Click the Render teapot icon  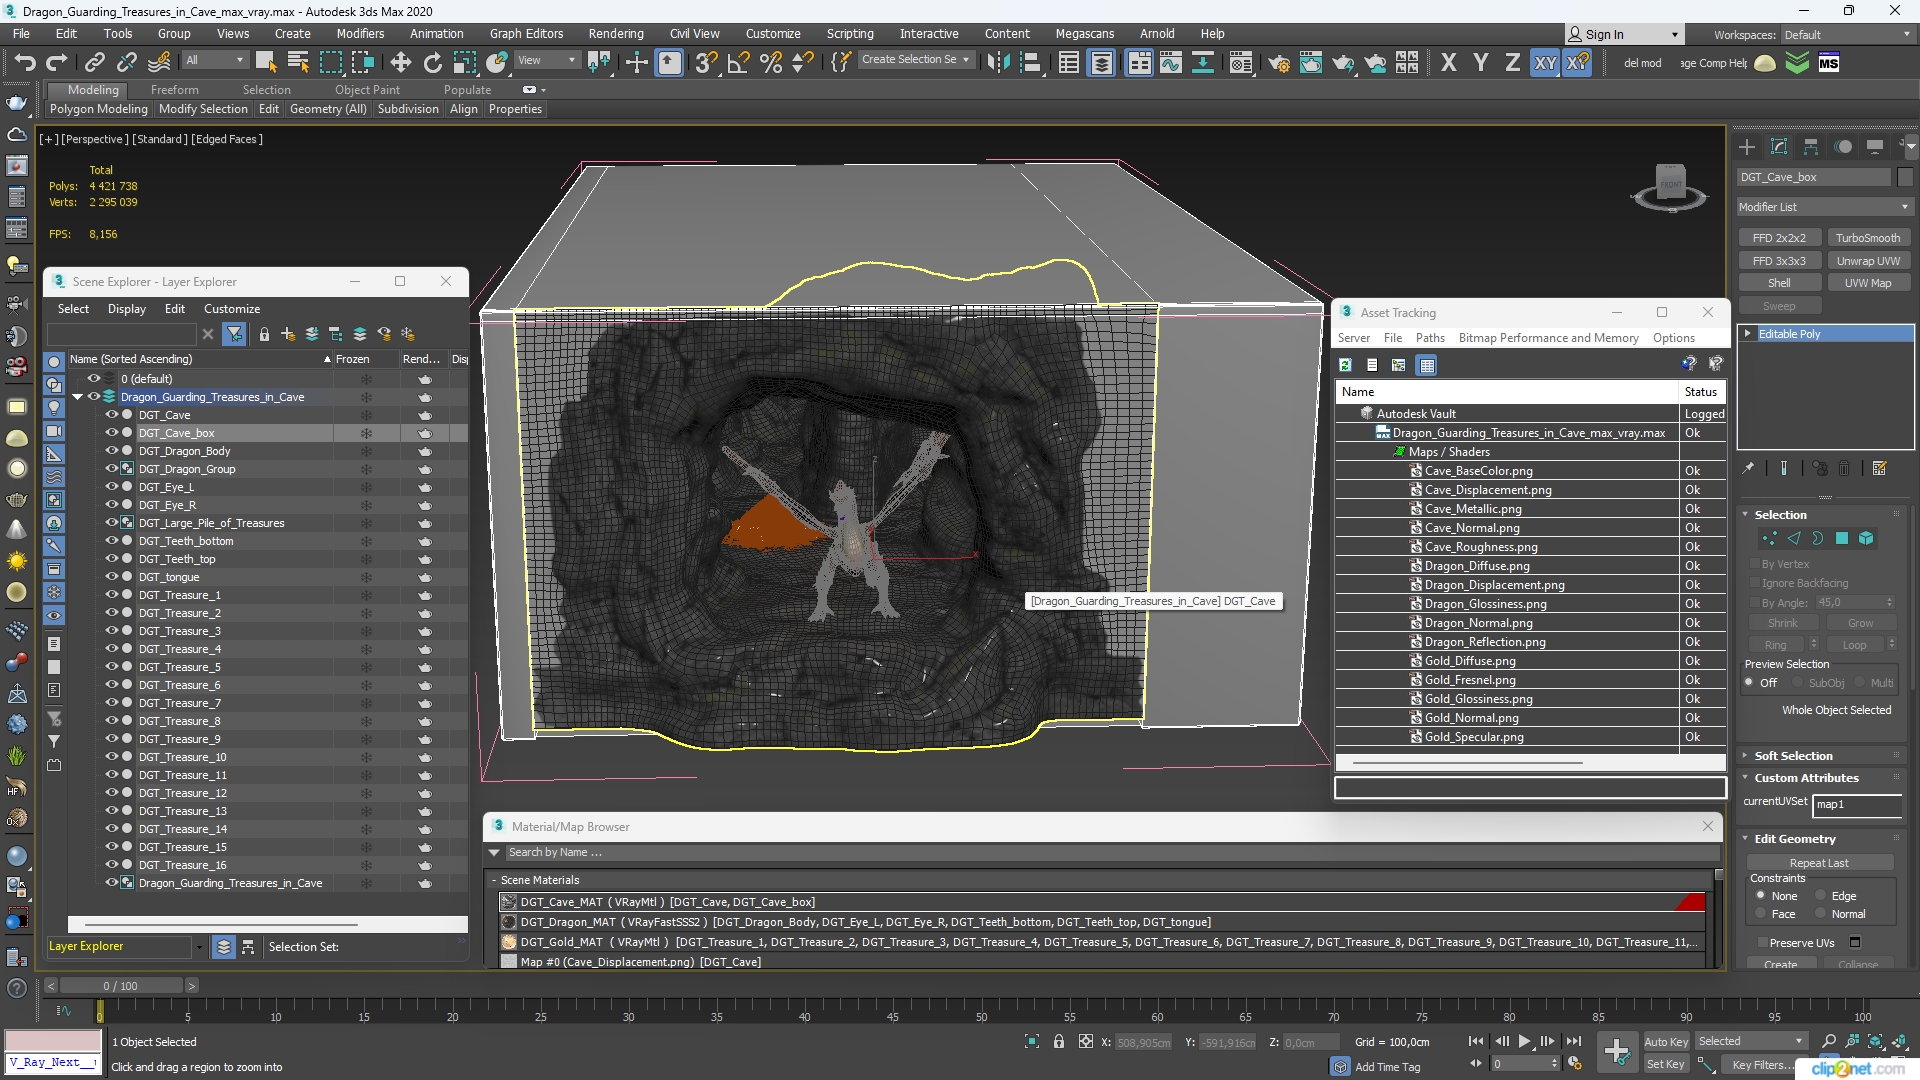click(1343, 63)
